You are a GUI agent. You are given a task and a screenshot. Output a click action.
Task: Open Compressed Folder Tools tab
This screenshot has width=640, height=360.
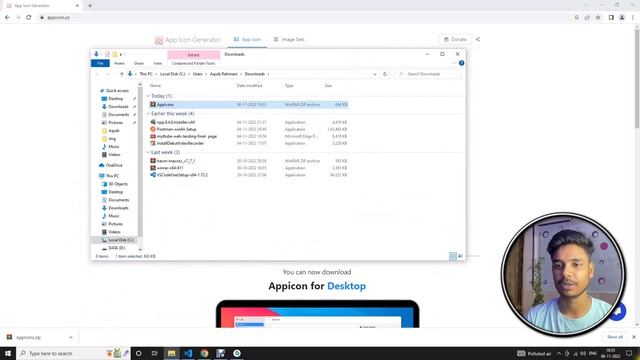pos(193,63)
